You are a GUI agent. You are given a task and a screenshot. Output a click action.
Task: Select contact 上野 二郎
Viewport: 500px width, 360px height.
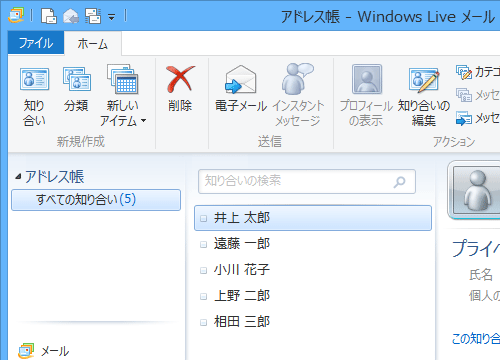point(313,296)
